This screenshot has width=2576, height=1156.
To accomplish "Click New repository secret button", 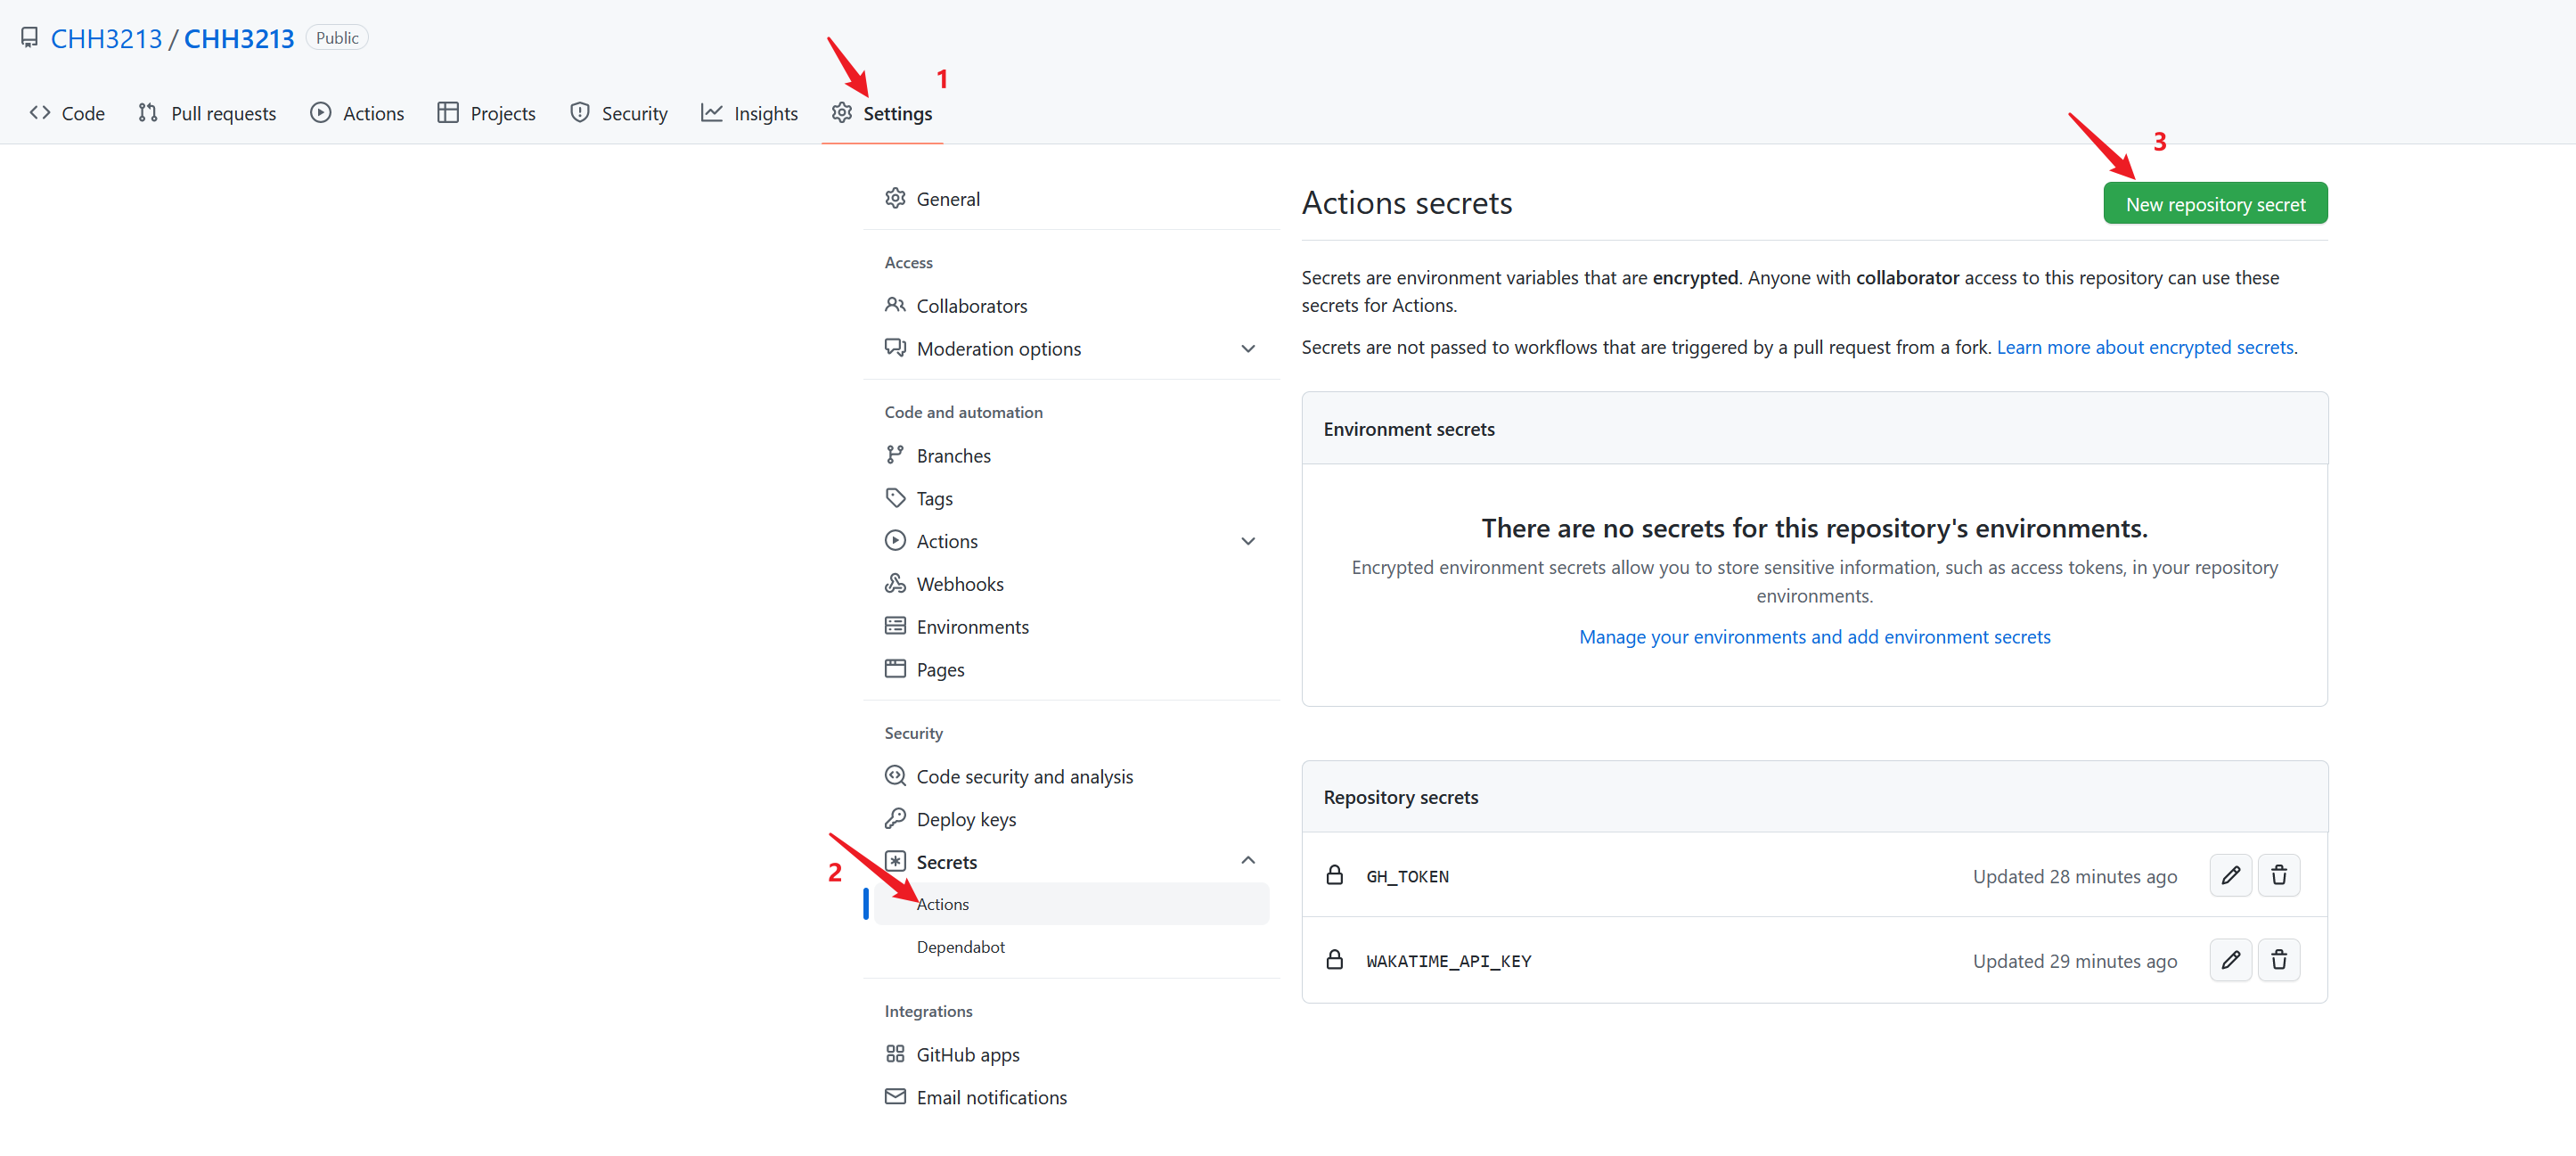I will pos(2216,202).
